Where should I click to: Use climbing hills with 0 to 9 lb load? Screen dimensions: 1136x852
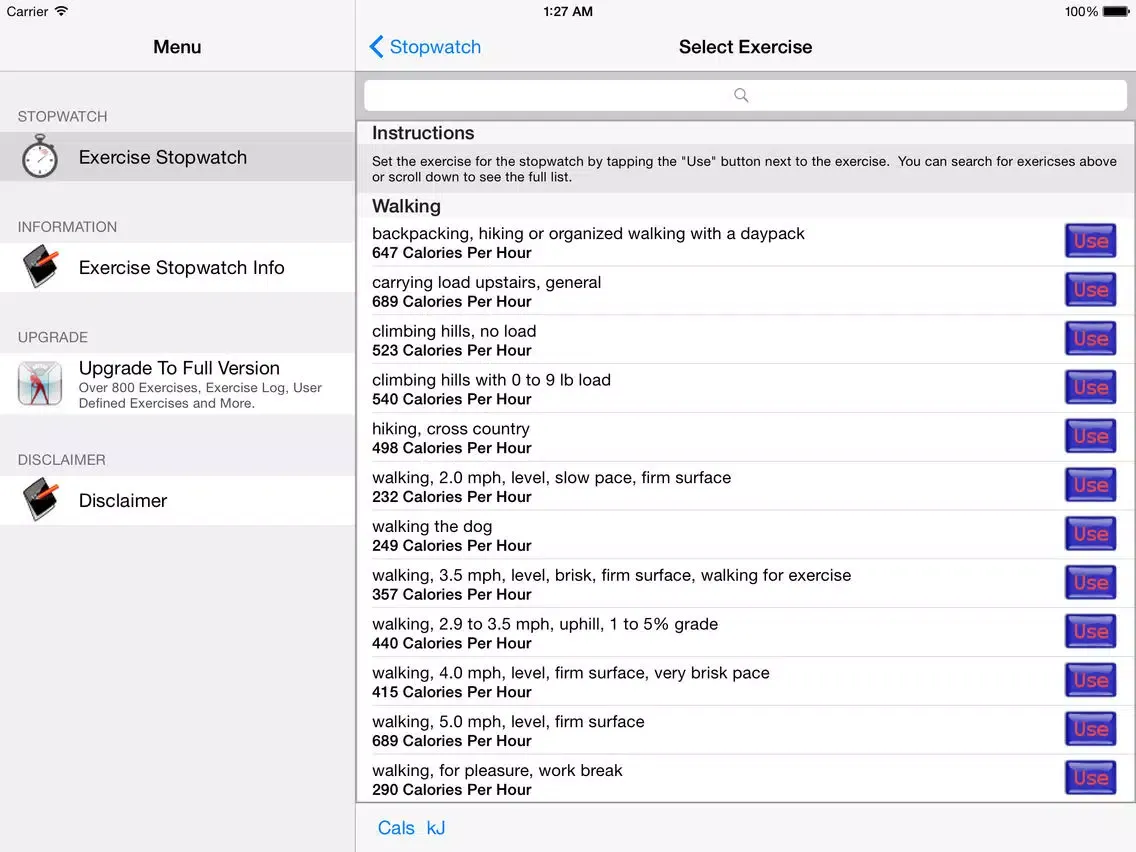point(1090,387)
